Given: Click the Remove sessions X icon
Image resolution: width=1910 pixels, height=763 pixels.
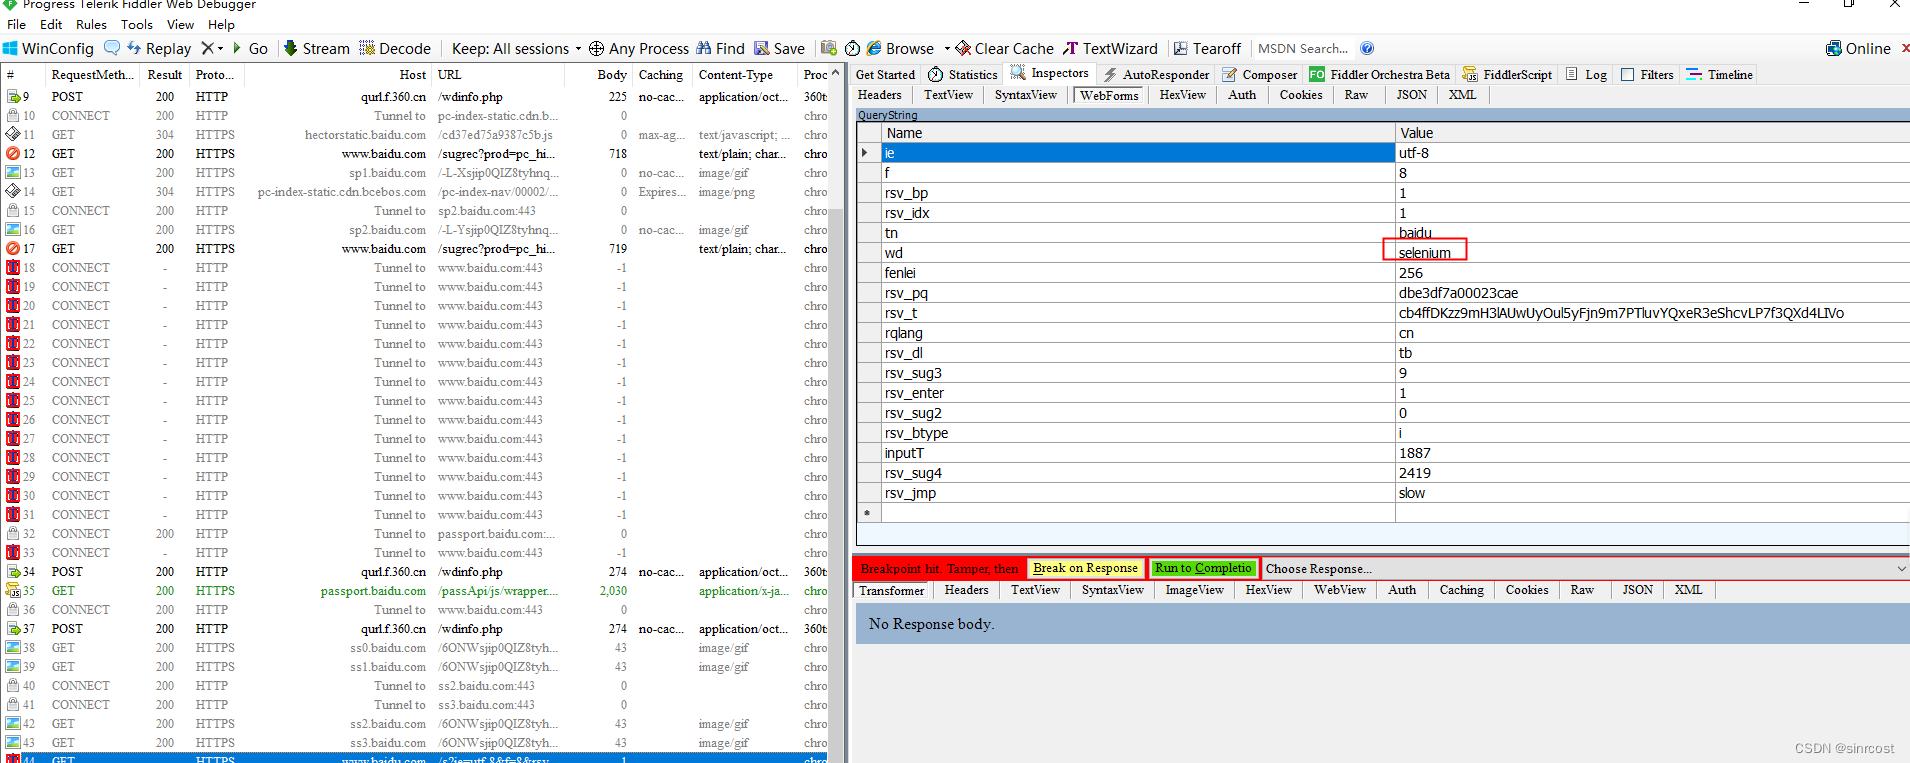Looking at the screenshot, I should 207,48.
